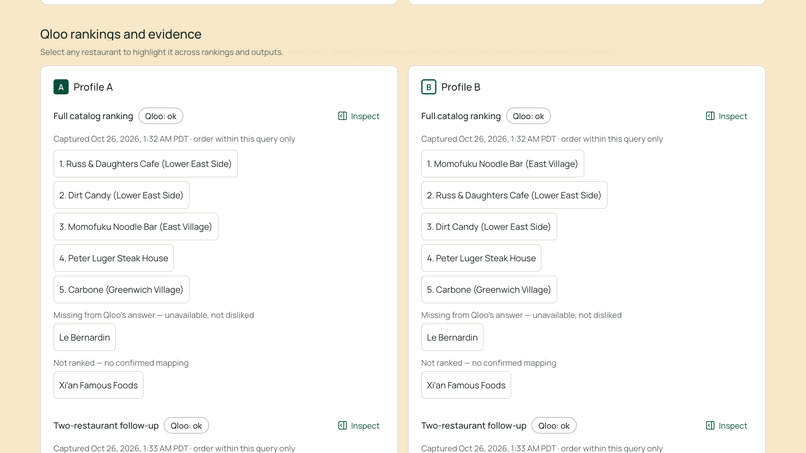This screenshot has width=806, height=453.
Task: Click 'Two-restaurant follow-up' label in Profile B
Action: pos(473,426)
